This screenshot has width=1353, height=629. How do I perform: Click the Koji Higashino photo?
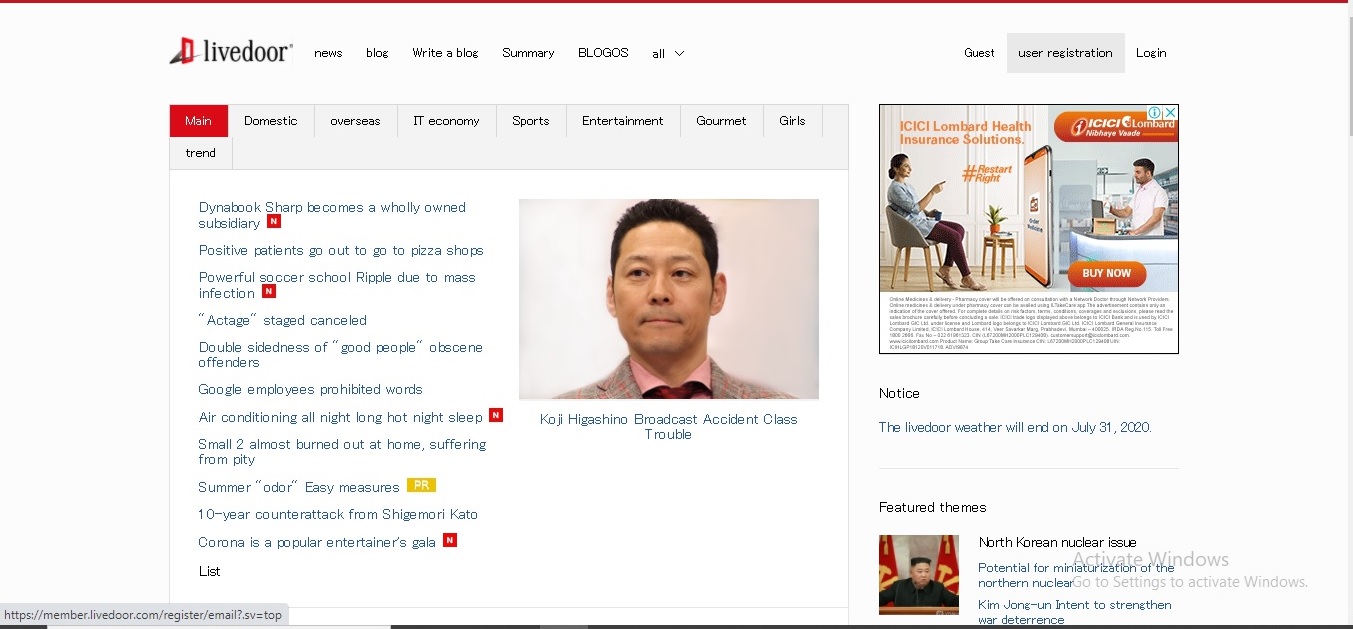click(x=668, y=299)
